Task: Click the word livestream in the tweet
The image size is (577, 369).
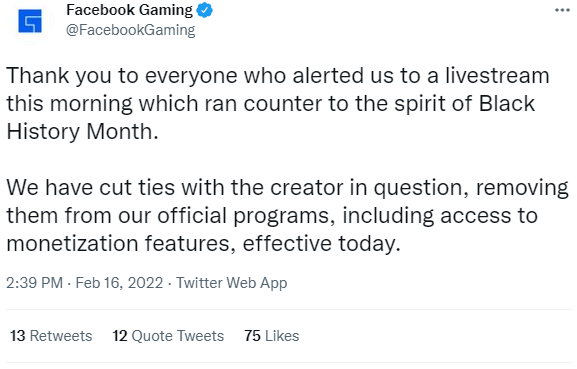Action: click(498, 75)
